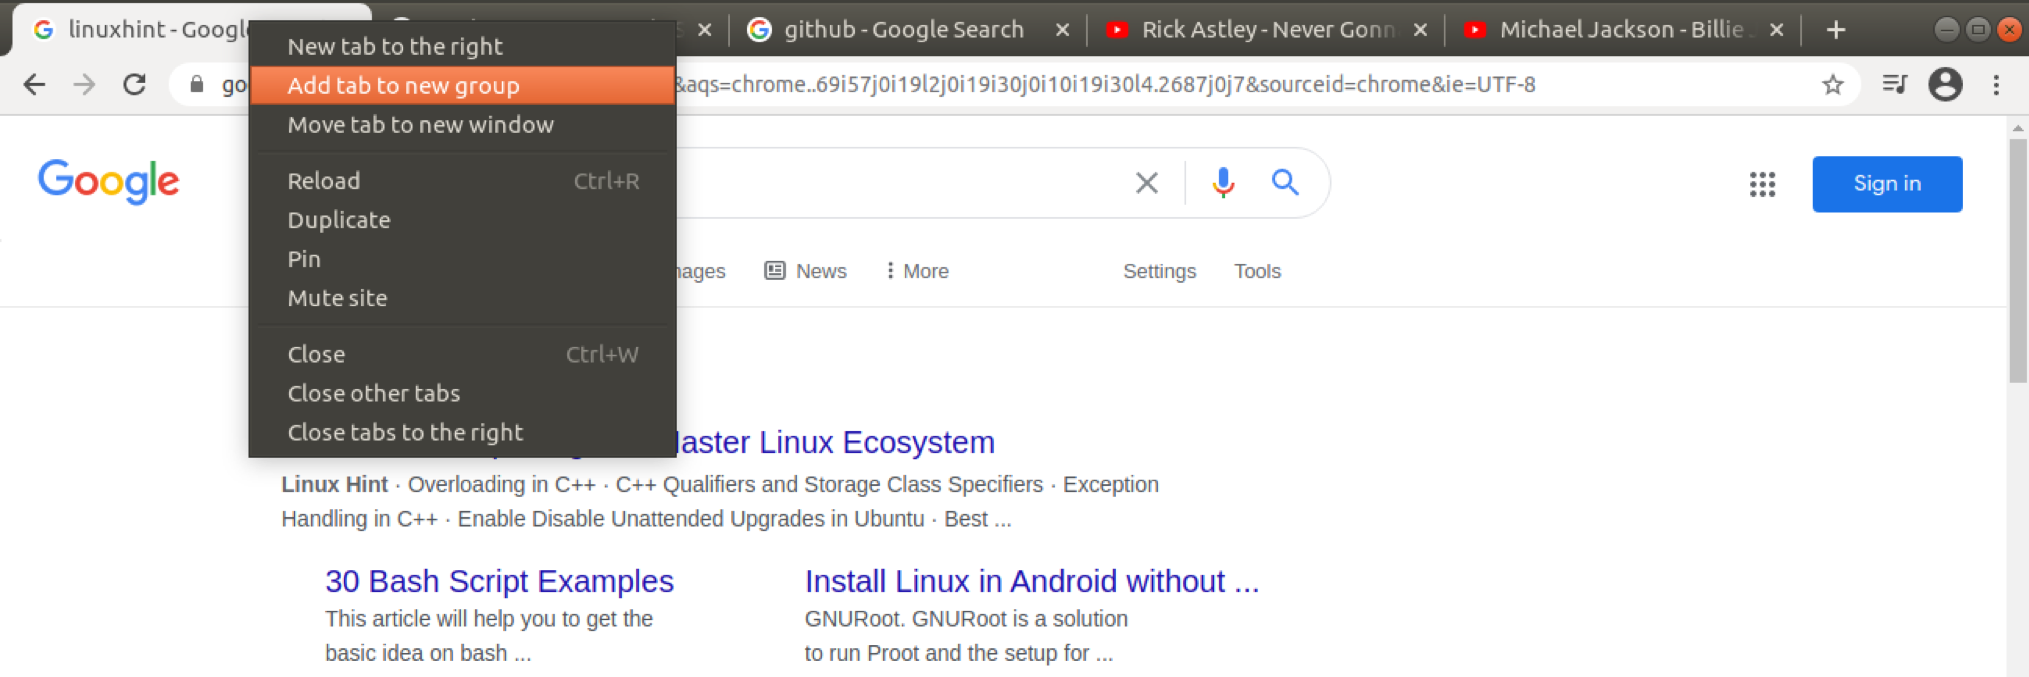Start voice search with microphone icon

pos(1222,183)
